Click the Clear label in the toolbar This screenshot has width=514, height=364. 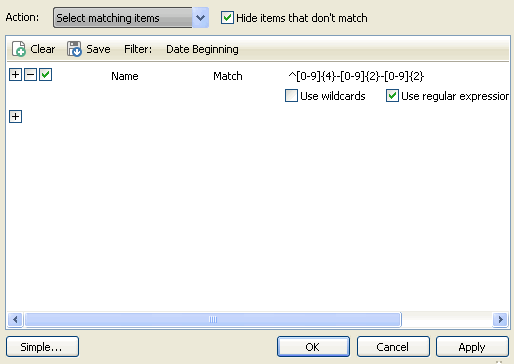(43, 49)
